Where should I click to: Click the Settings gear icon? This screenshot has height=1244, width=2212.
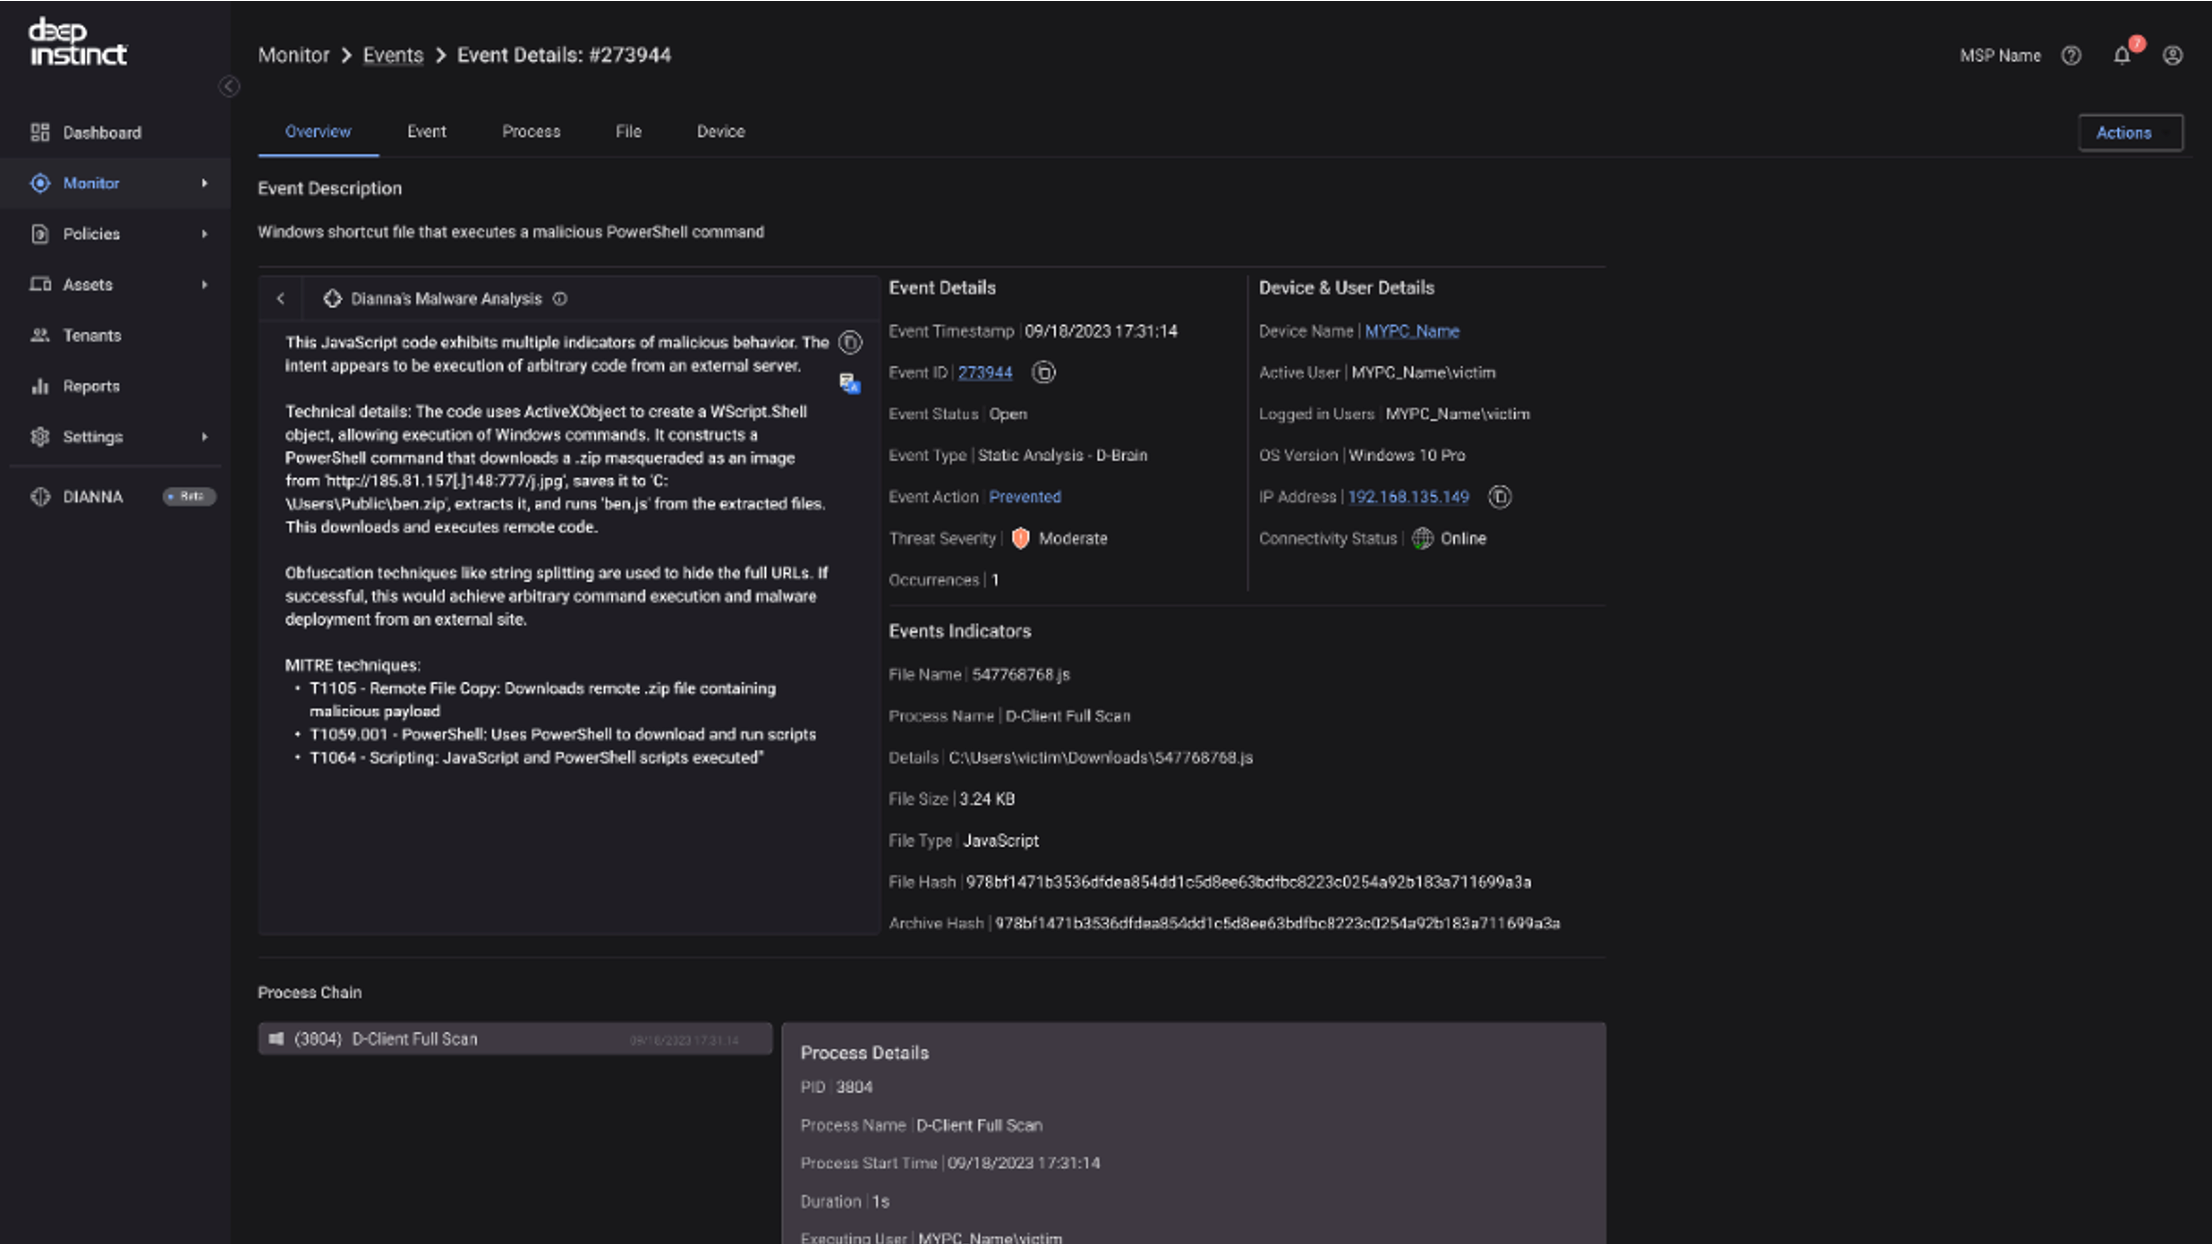(x=40, y=437)
